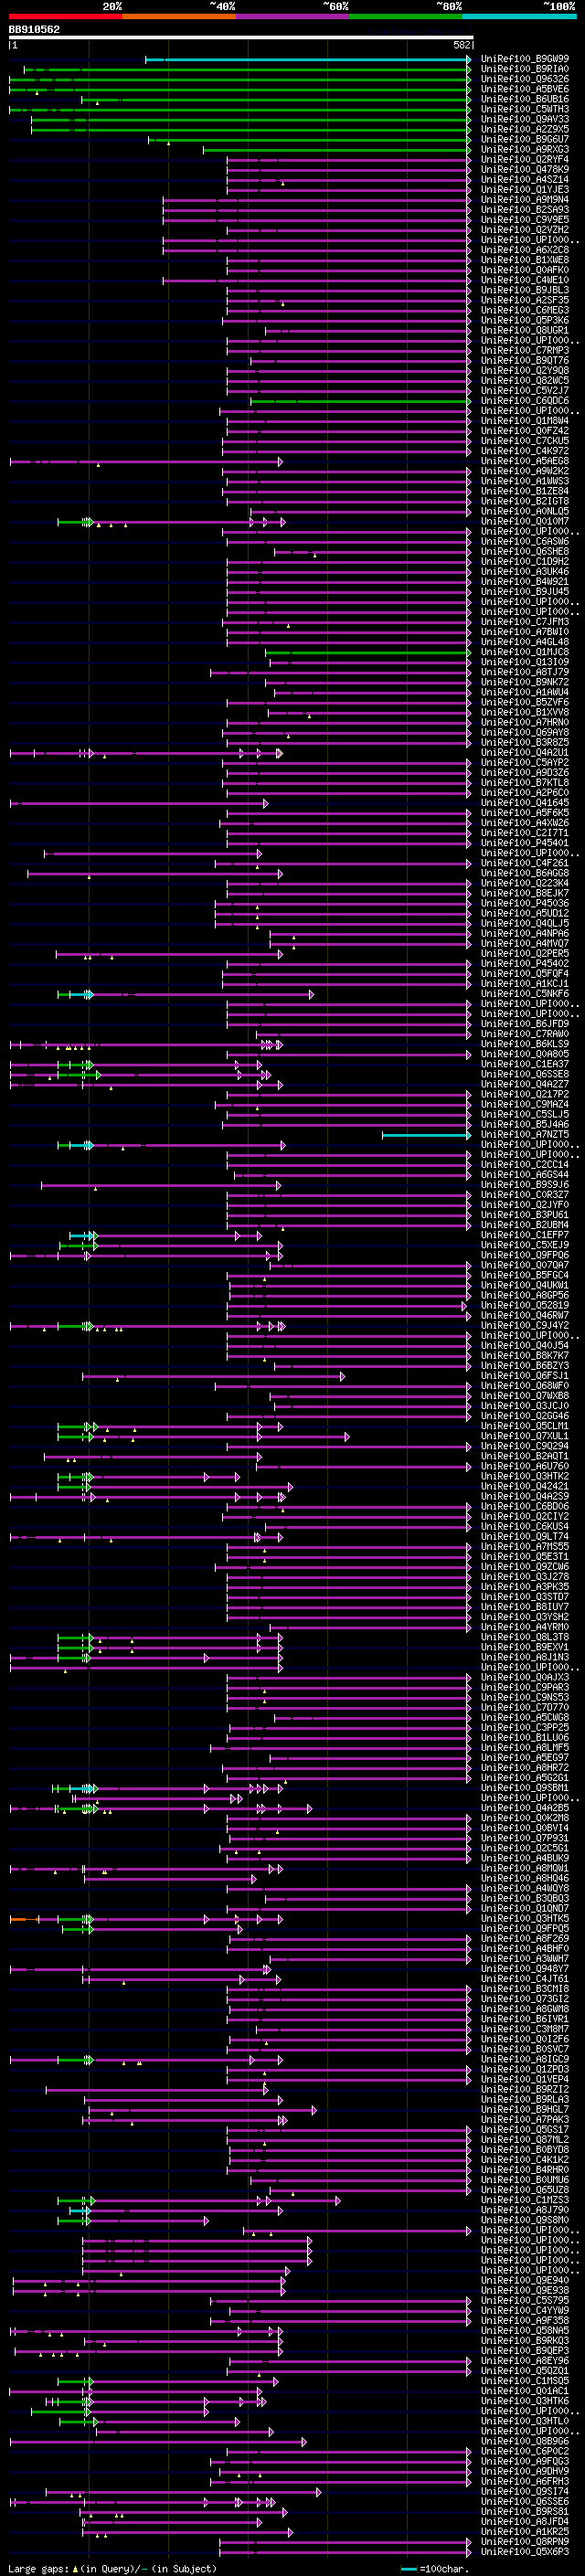Select the query name BB910562
Screen dimensions: 585x2576
(34, 29)
